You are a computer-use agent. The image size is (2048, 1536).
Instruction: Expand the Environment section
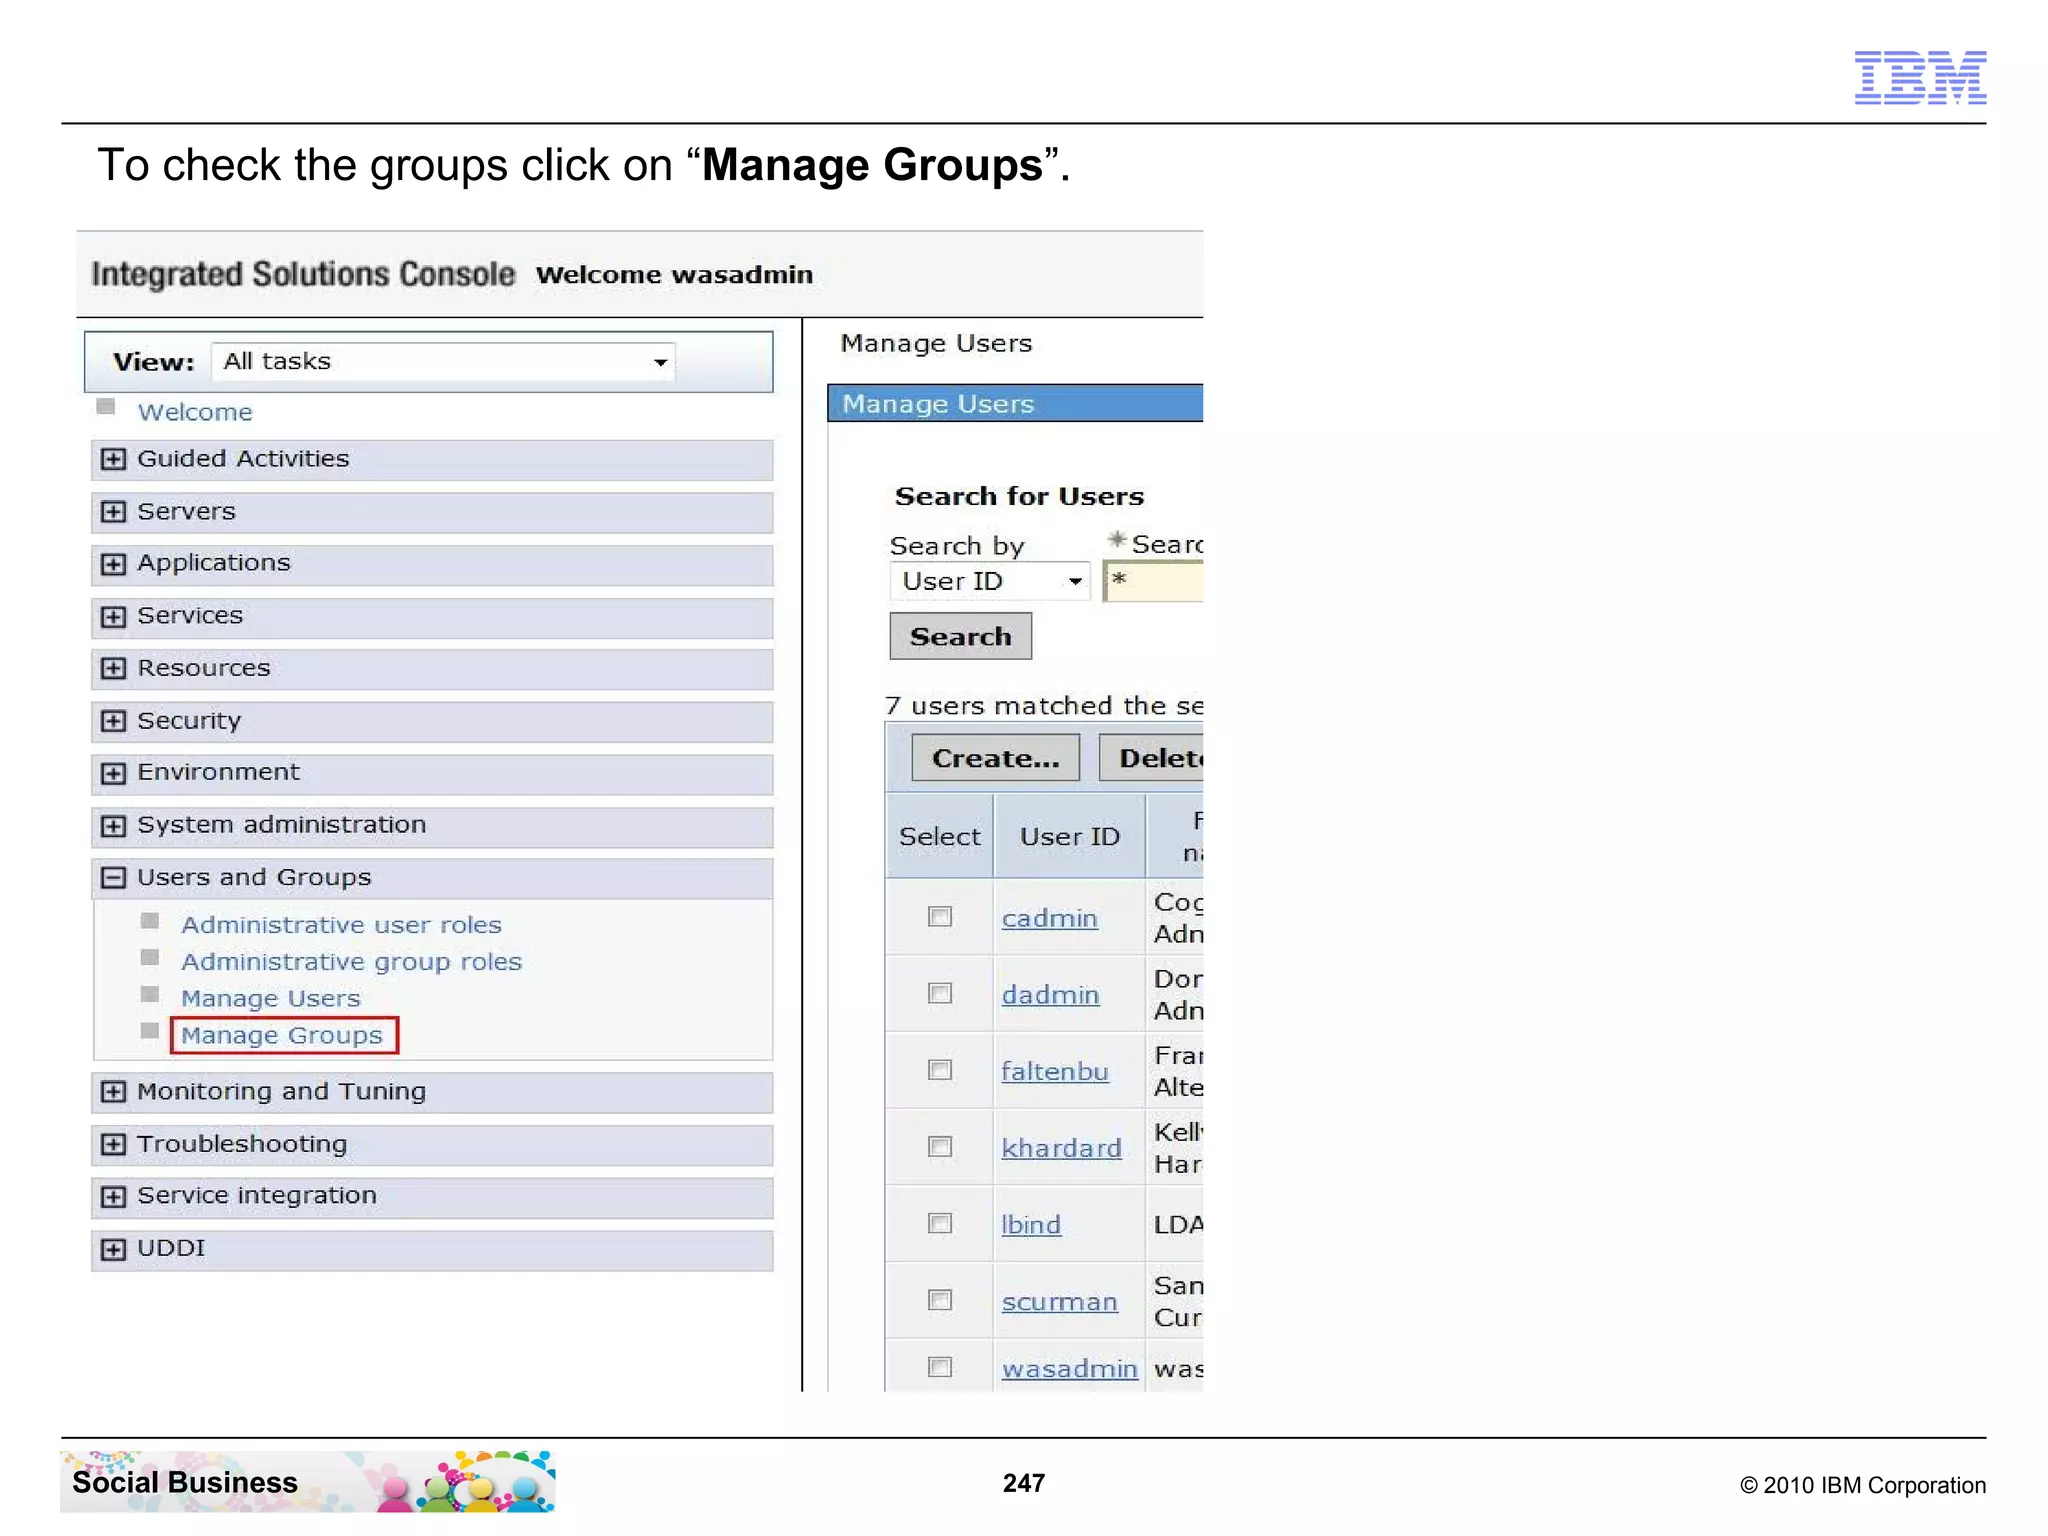114,773
